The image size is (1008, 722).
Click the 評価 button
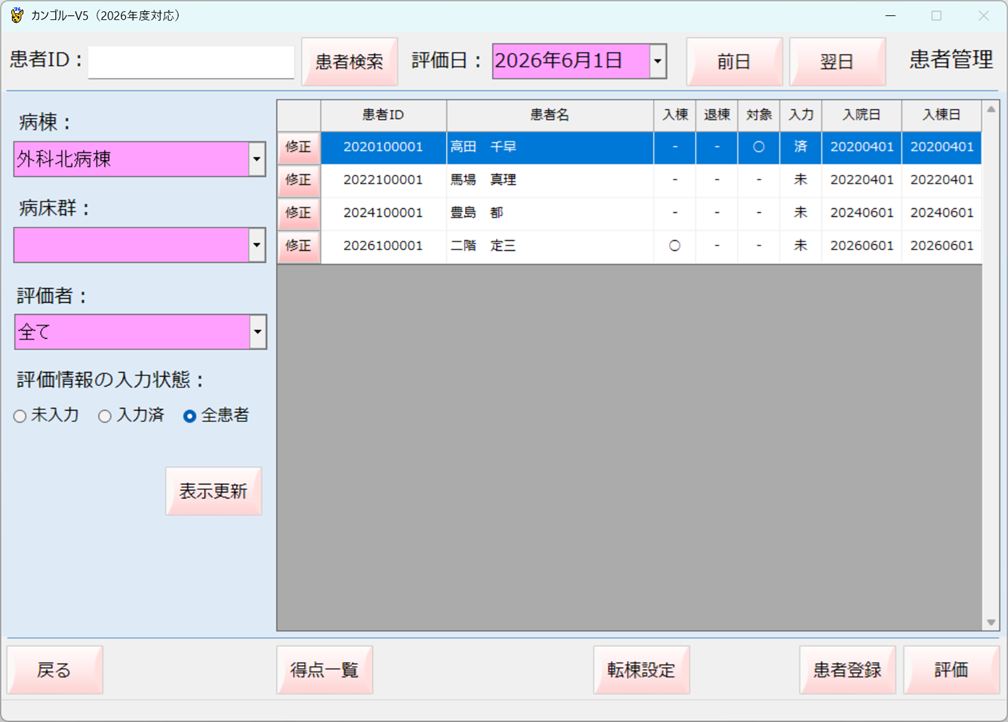point(951,670)
